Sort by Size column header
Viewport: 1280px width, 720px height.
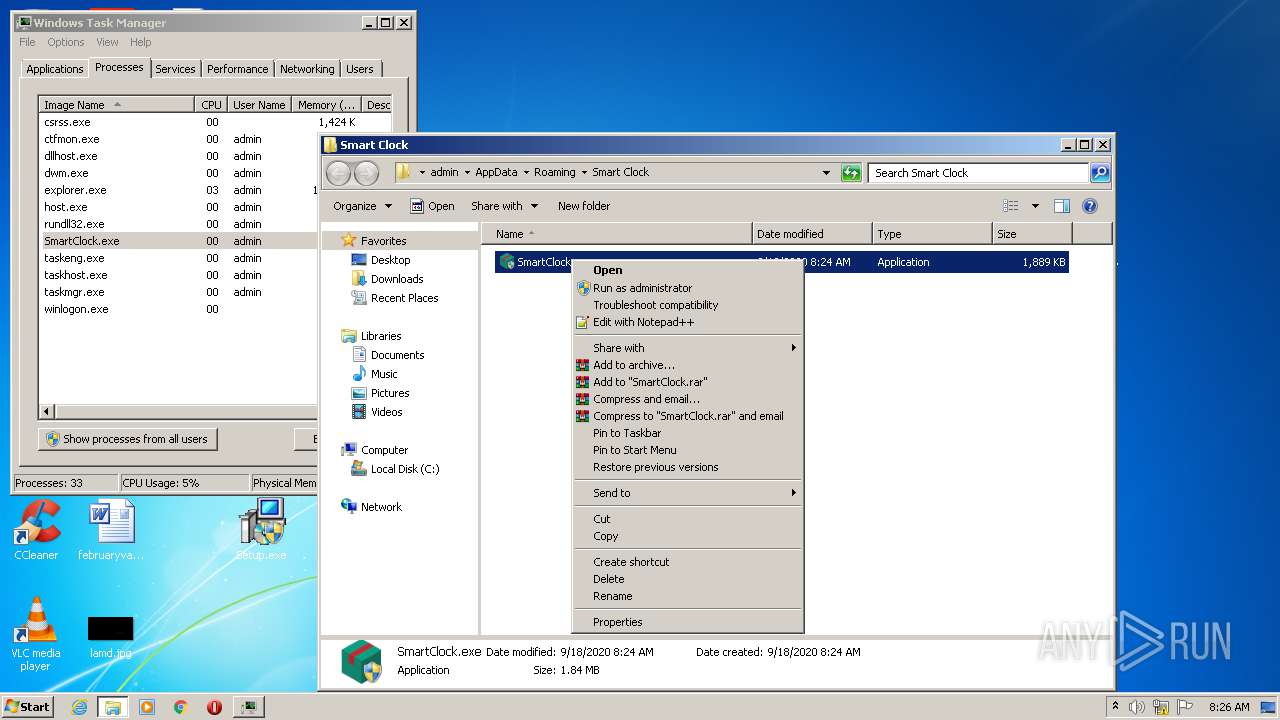1031,234
